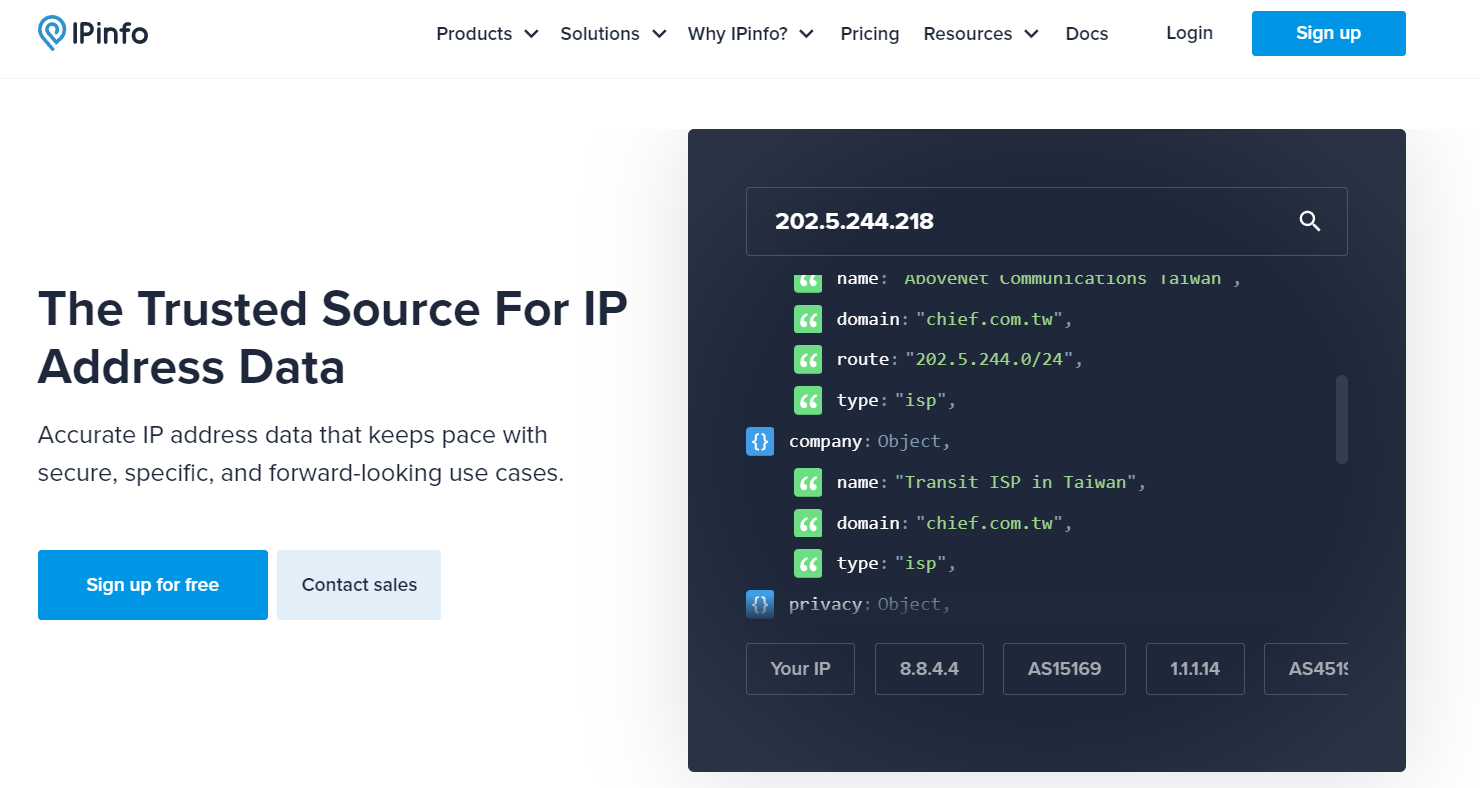Click the magnifying glass search icon

[1310, 221]
